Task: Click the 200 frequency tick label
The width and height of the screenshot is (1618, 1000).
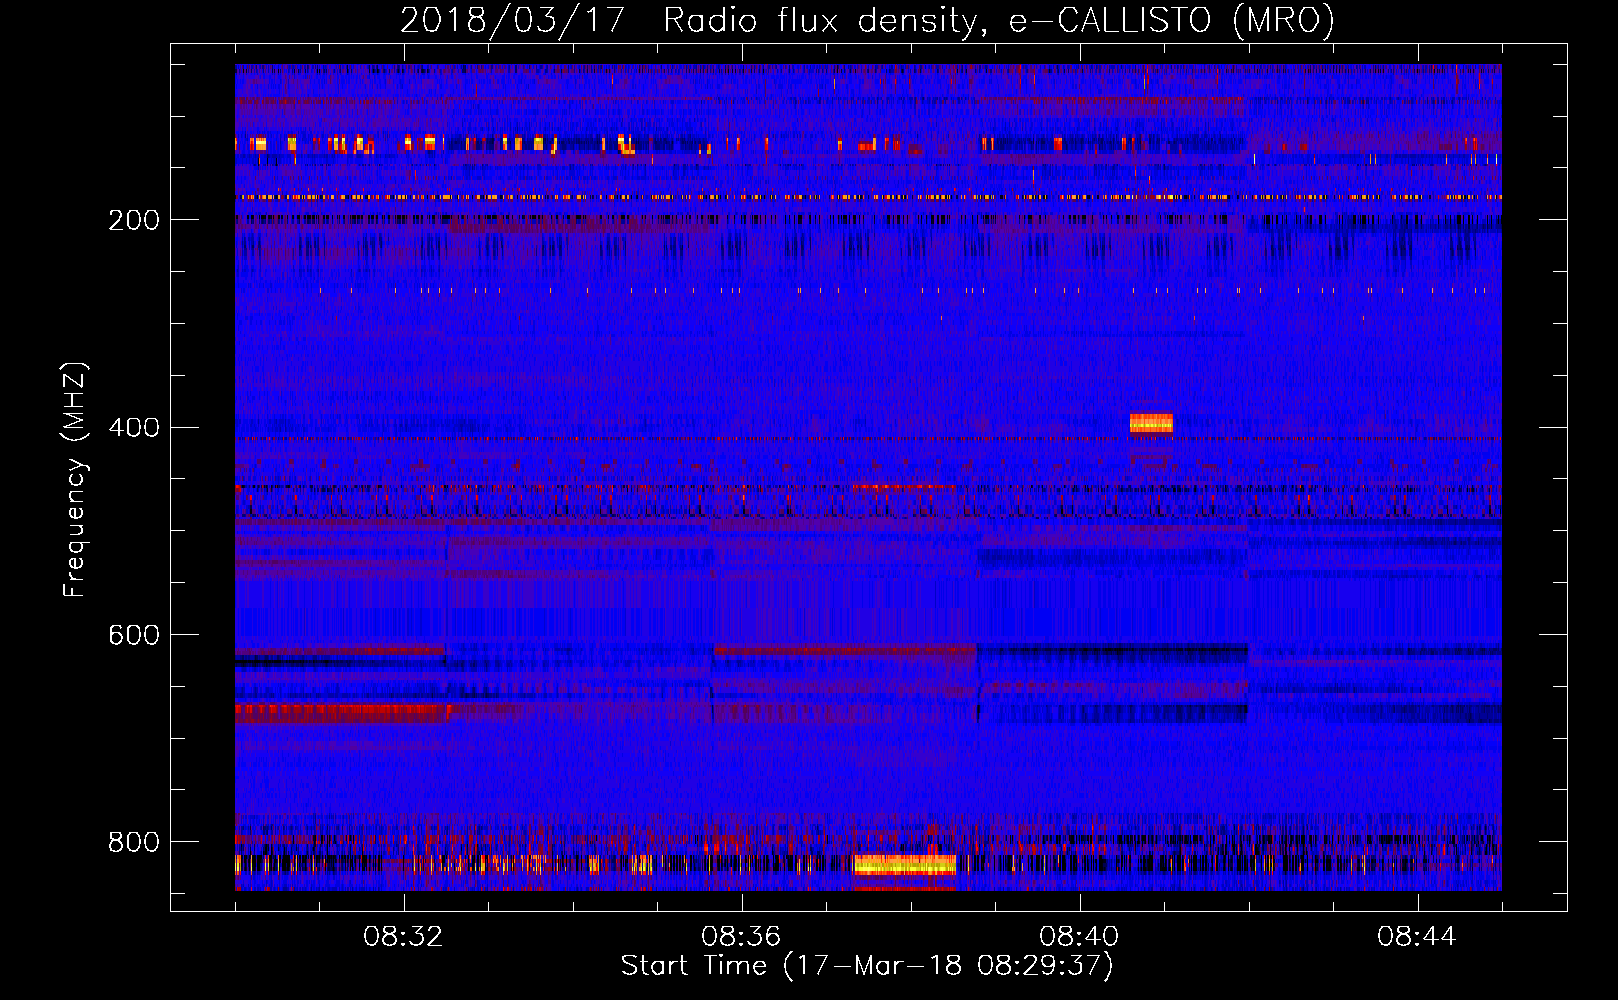Action: pos(134,220)
